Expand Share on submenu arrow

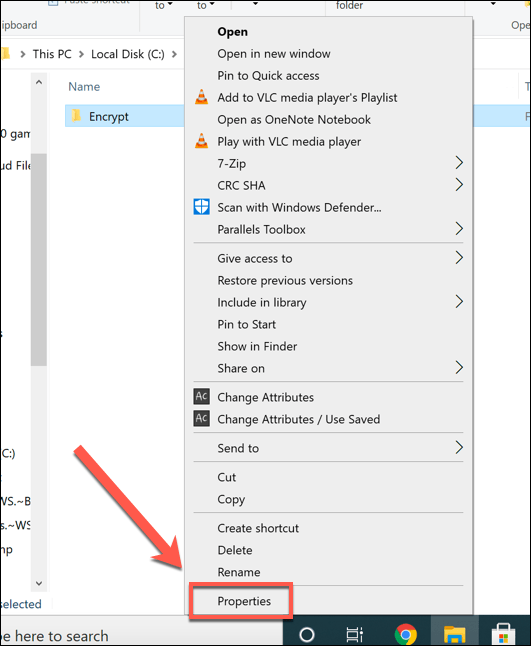click(x=459, y=367)
